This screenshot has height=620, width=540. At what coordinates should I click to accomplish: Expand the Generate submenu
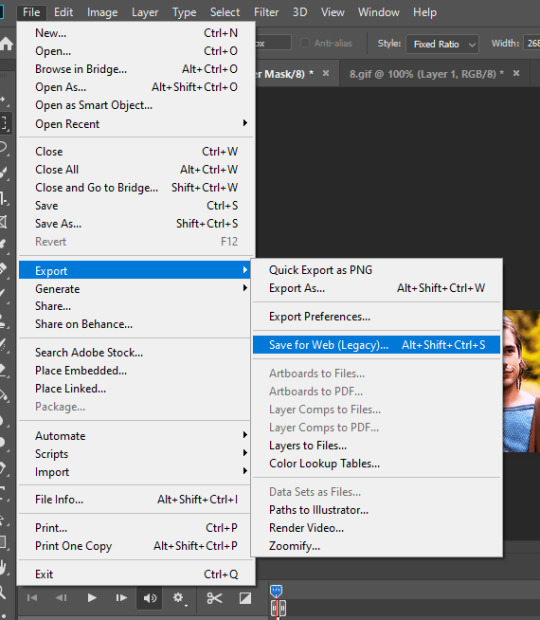pos(136,289)
